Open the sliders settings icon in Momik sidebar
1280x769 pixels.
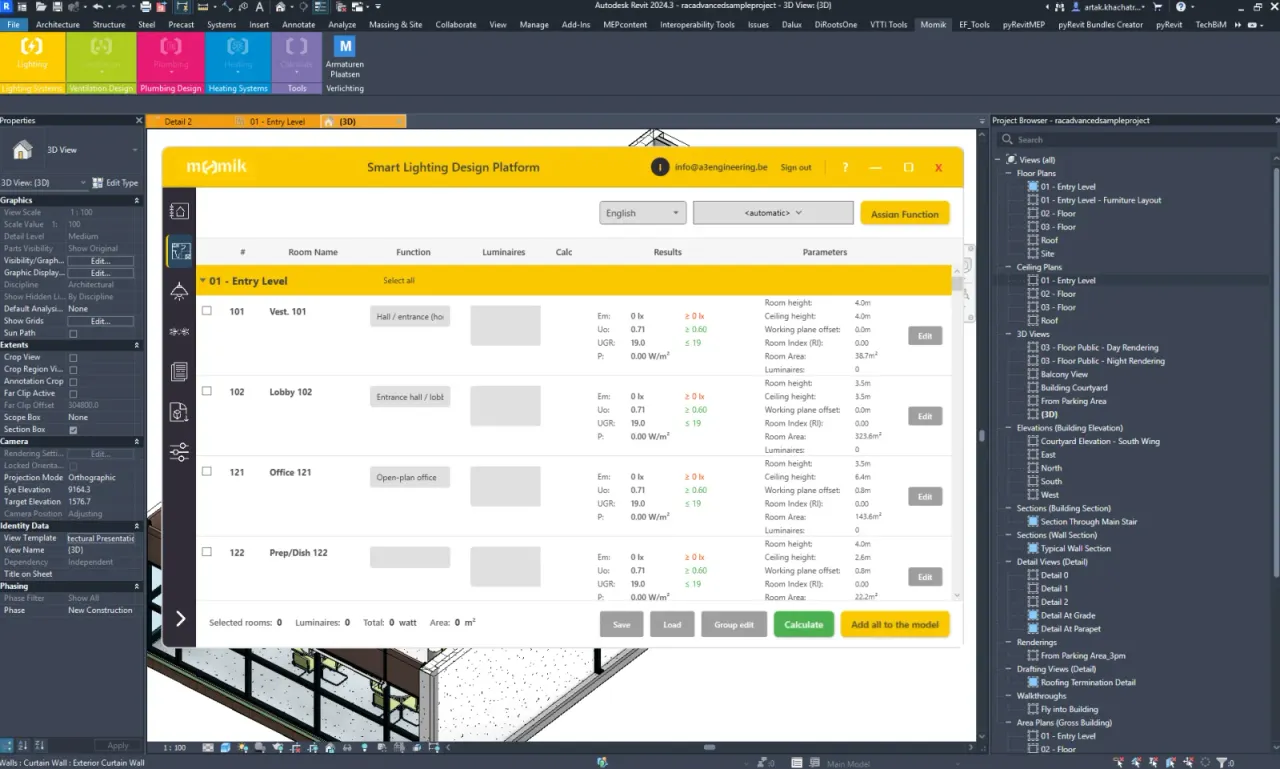point(179,452)
